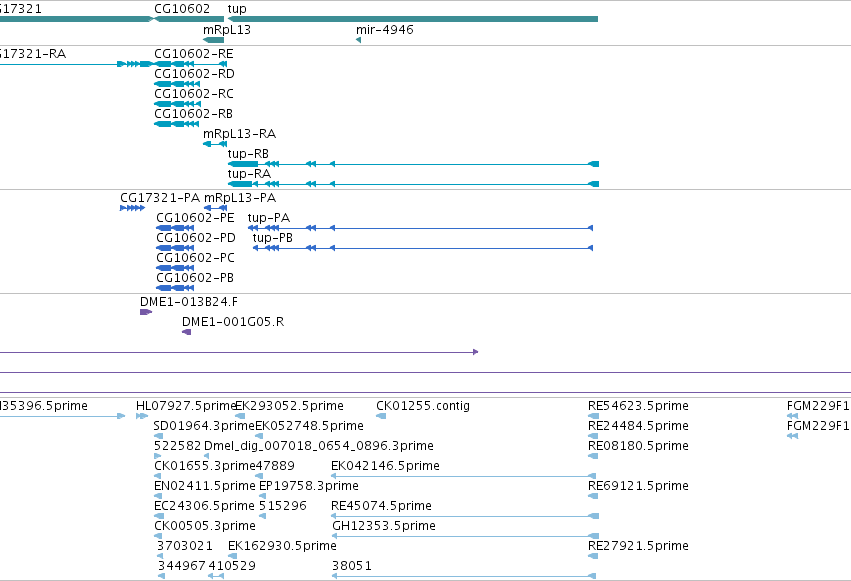
Task: Click the 410529 feature label
Action: (232, 566)
